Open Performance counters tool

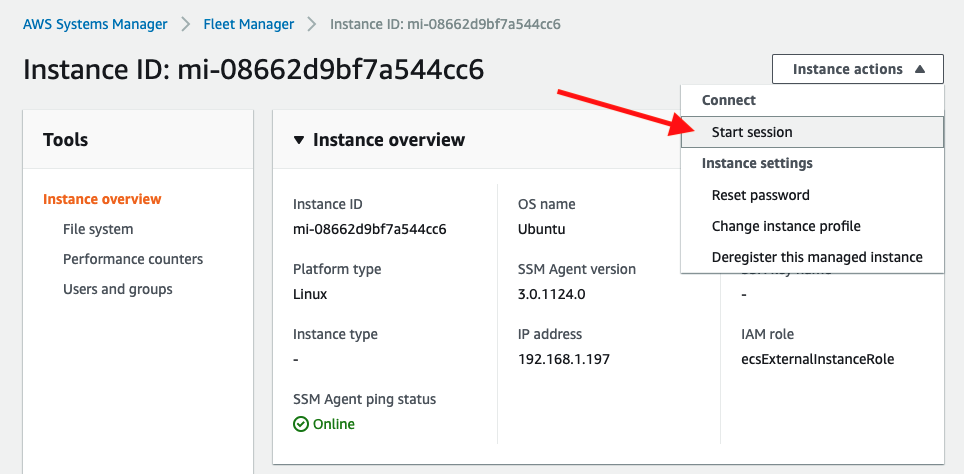coord(133,259)
